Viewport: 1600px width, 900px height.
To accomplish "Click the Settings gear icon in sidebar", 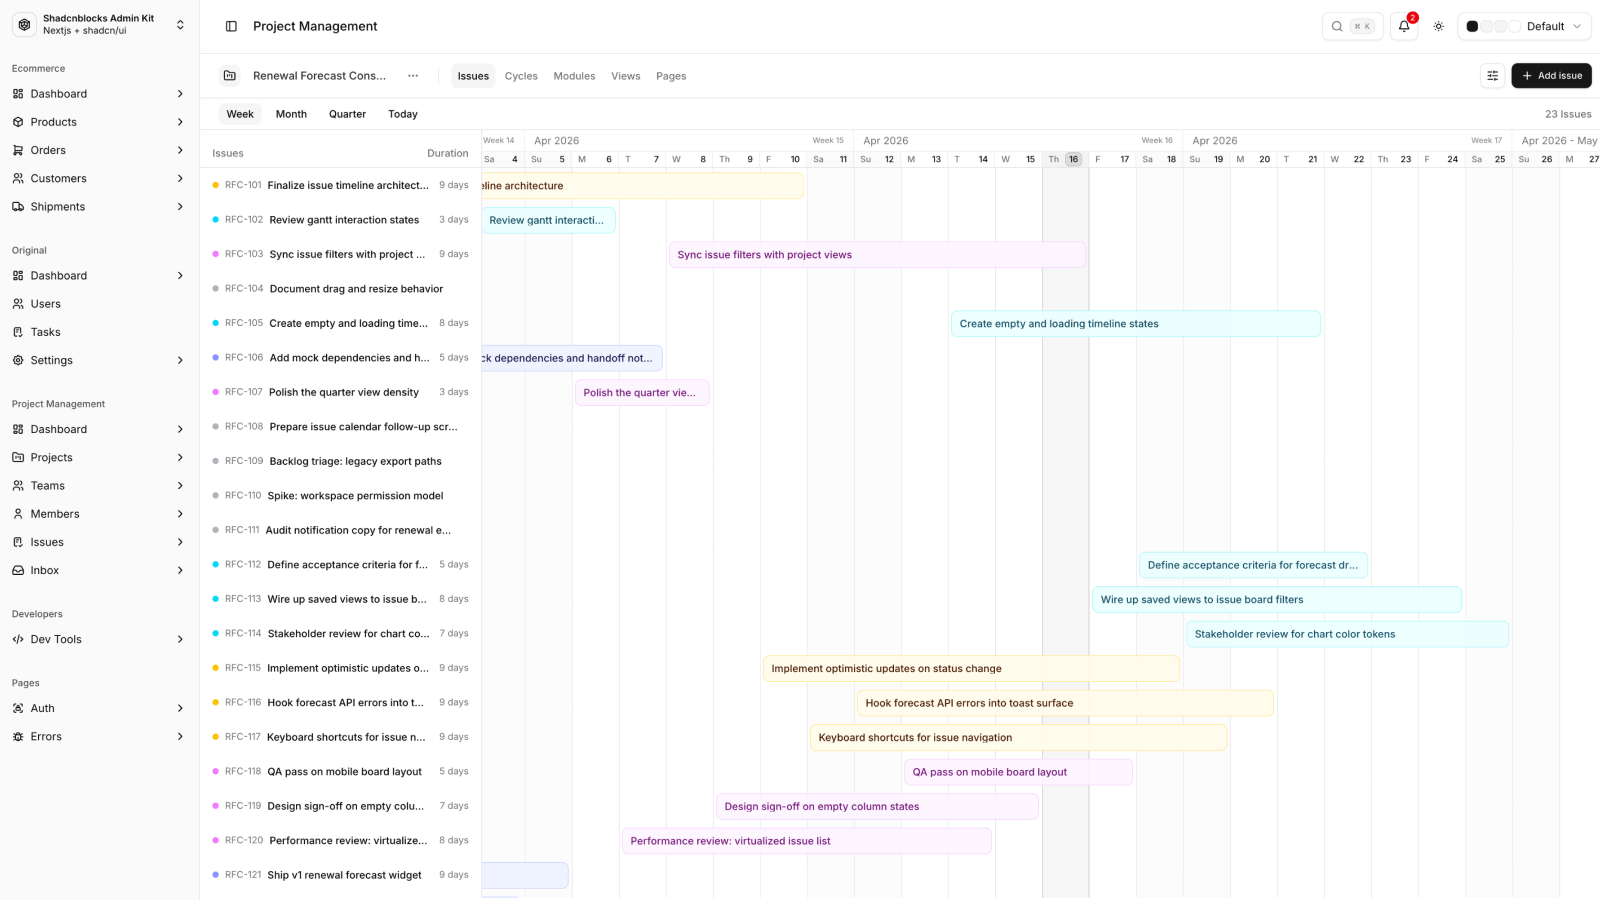I will tap(18, 360).
